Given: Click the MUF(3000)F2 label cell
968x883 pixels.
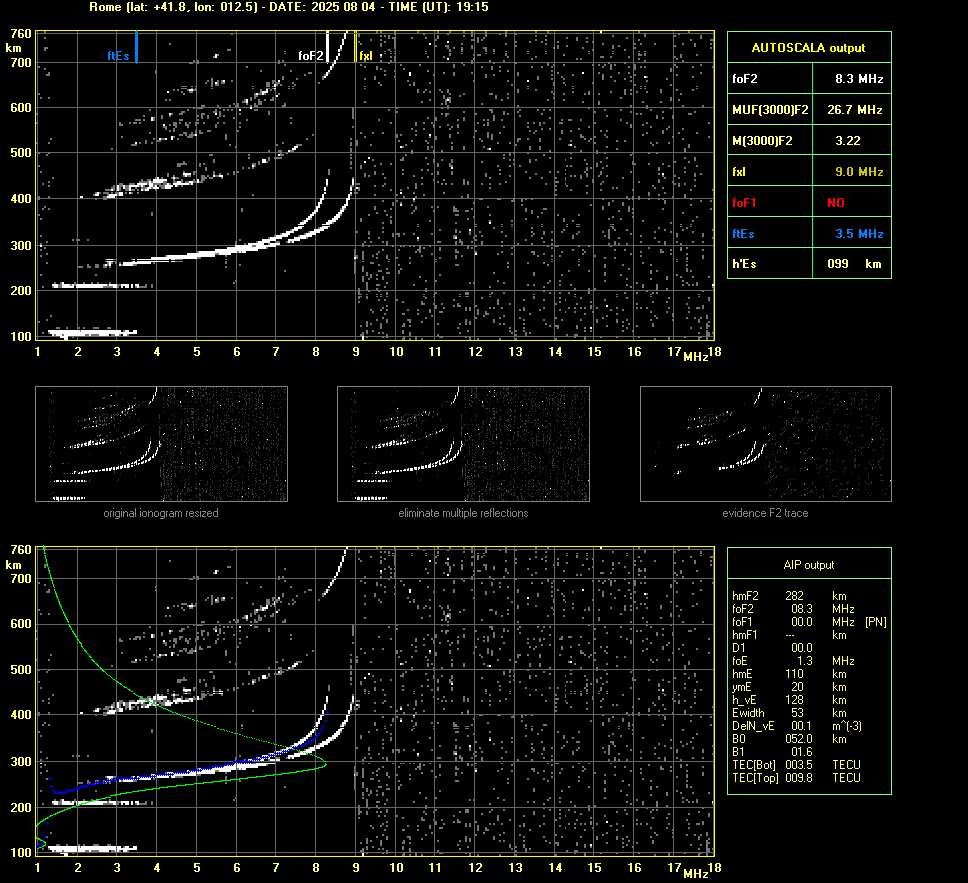Looking at the screenshot, I should (770, 109).
